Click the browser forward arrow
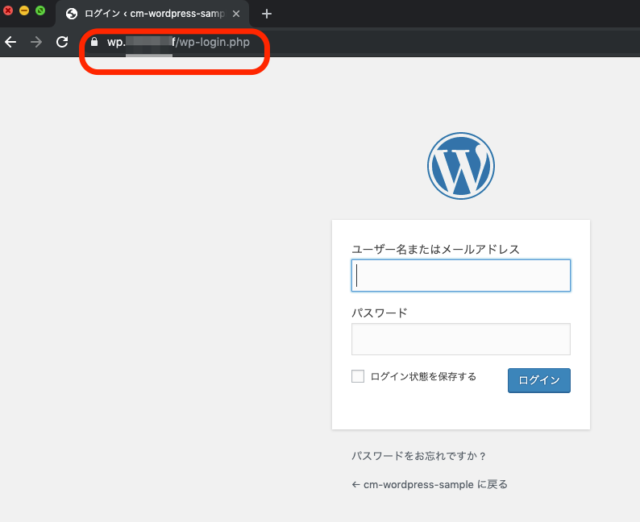 click(x=36, y=42)
